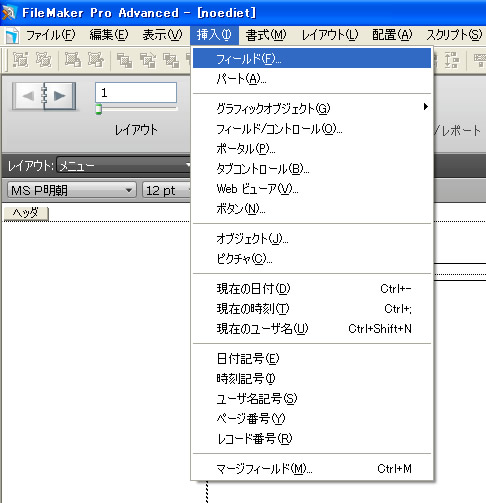The width and height of the screenshot is (486, 503).
Task: Go to next layout with book's right arrow
Action: tap(60, 96)
